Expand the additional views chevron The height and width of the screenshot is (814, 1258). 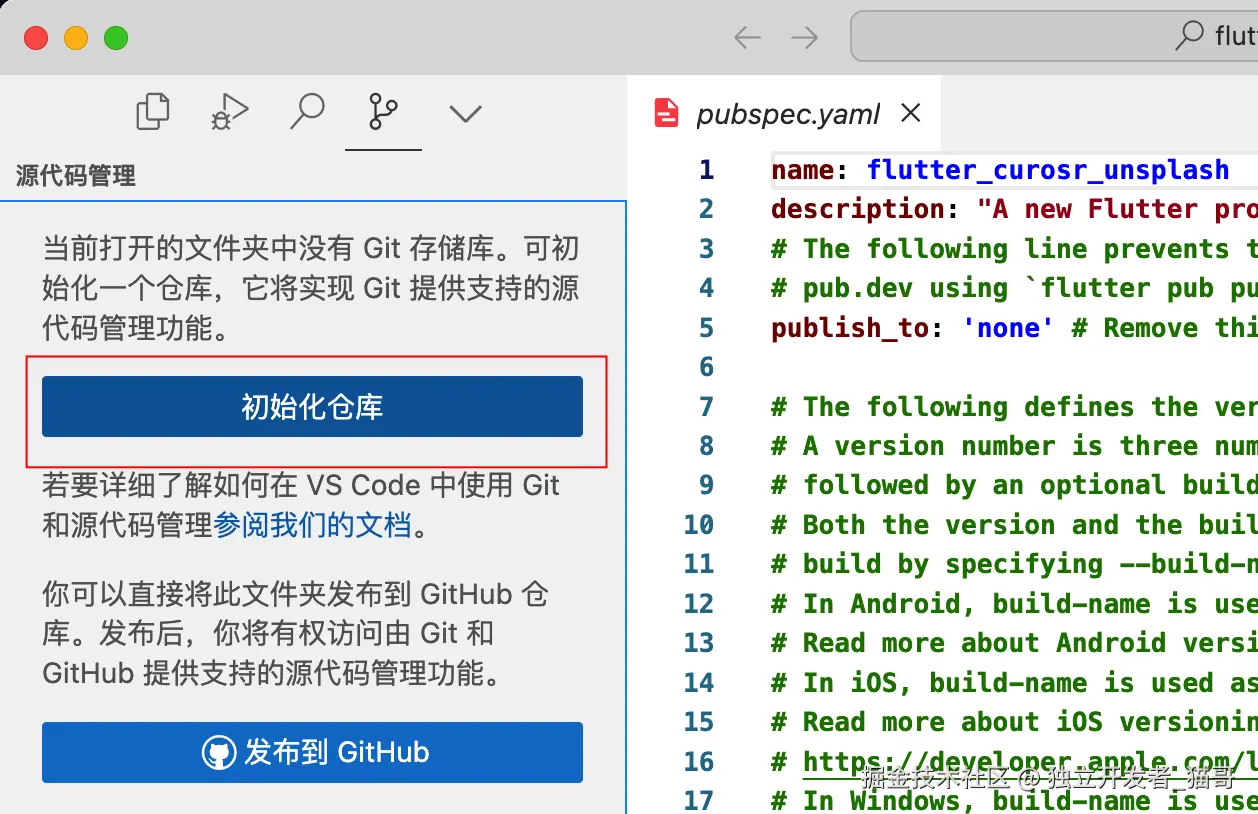(464, 113)
